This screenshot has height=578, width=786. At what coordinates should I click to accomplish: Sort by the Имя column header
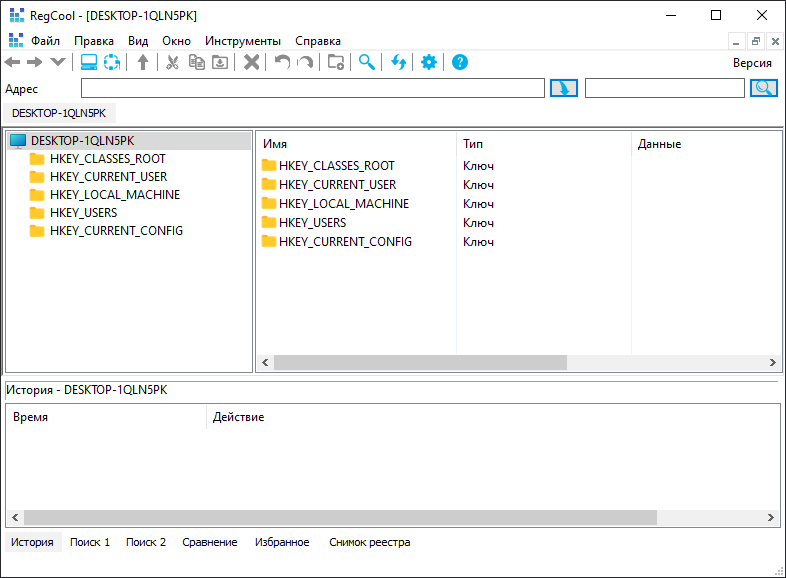[356, 144]
